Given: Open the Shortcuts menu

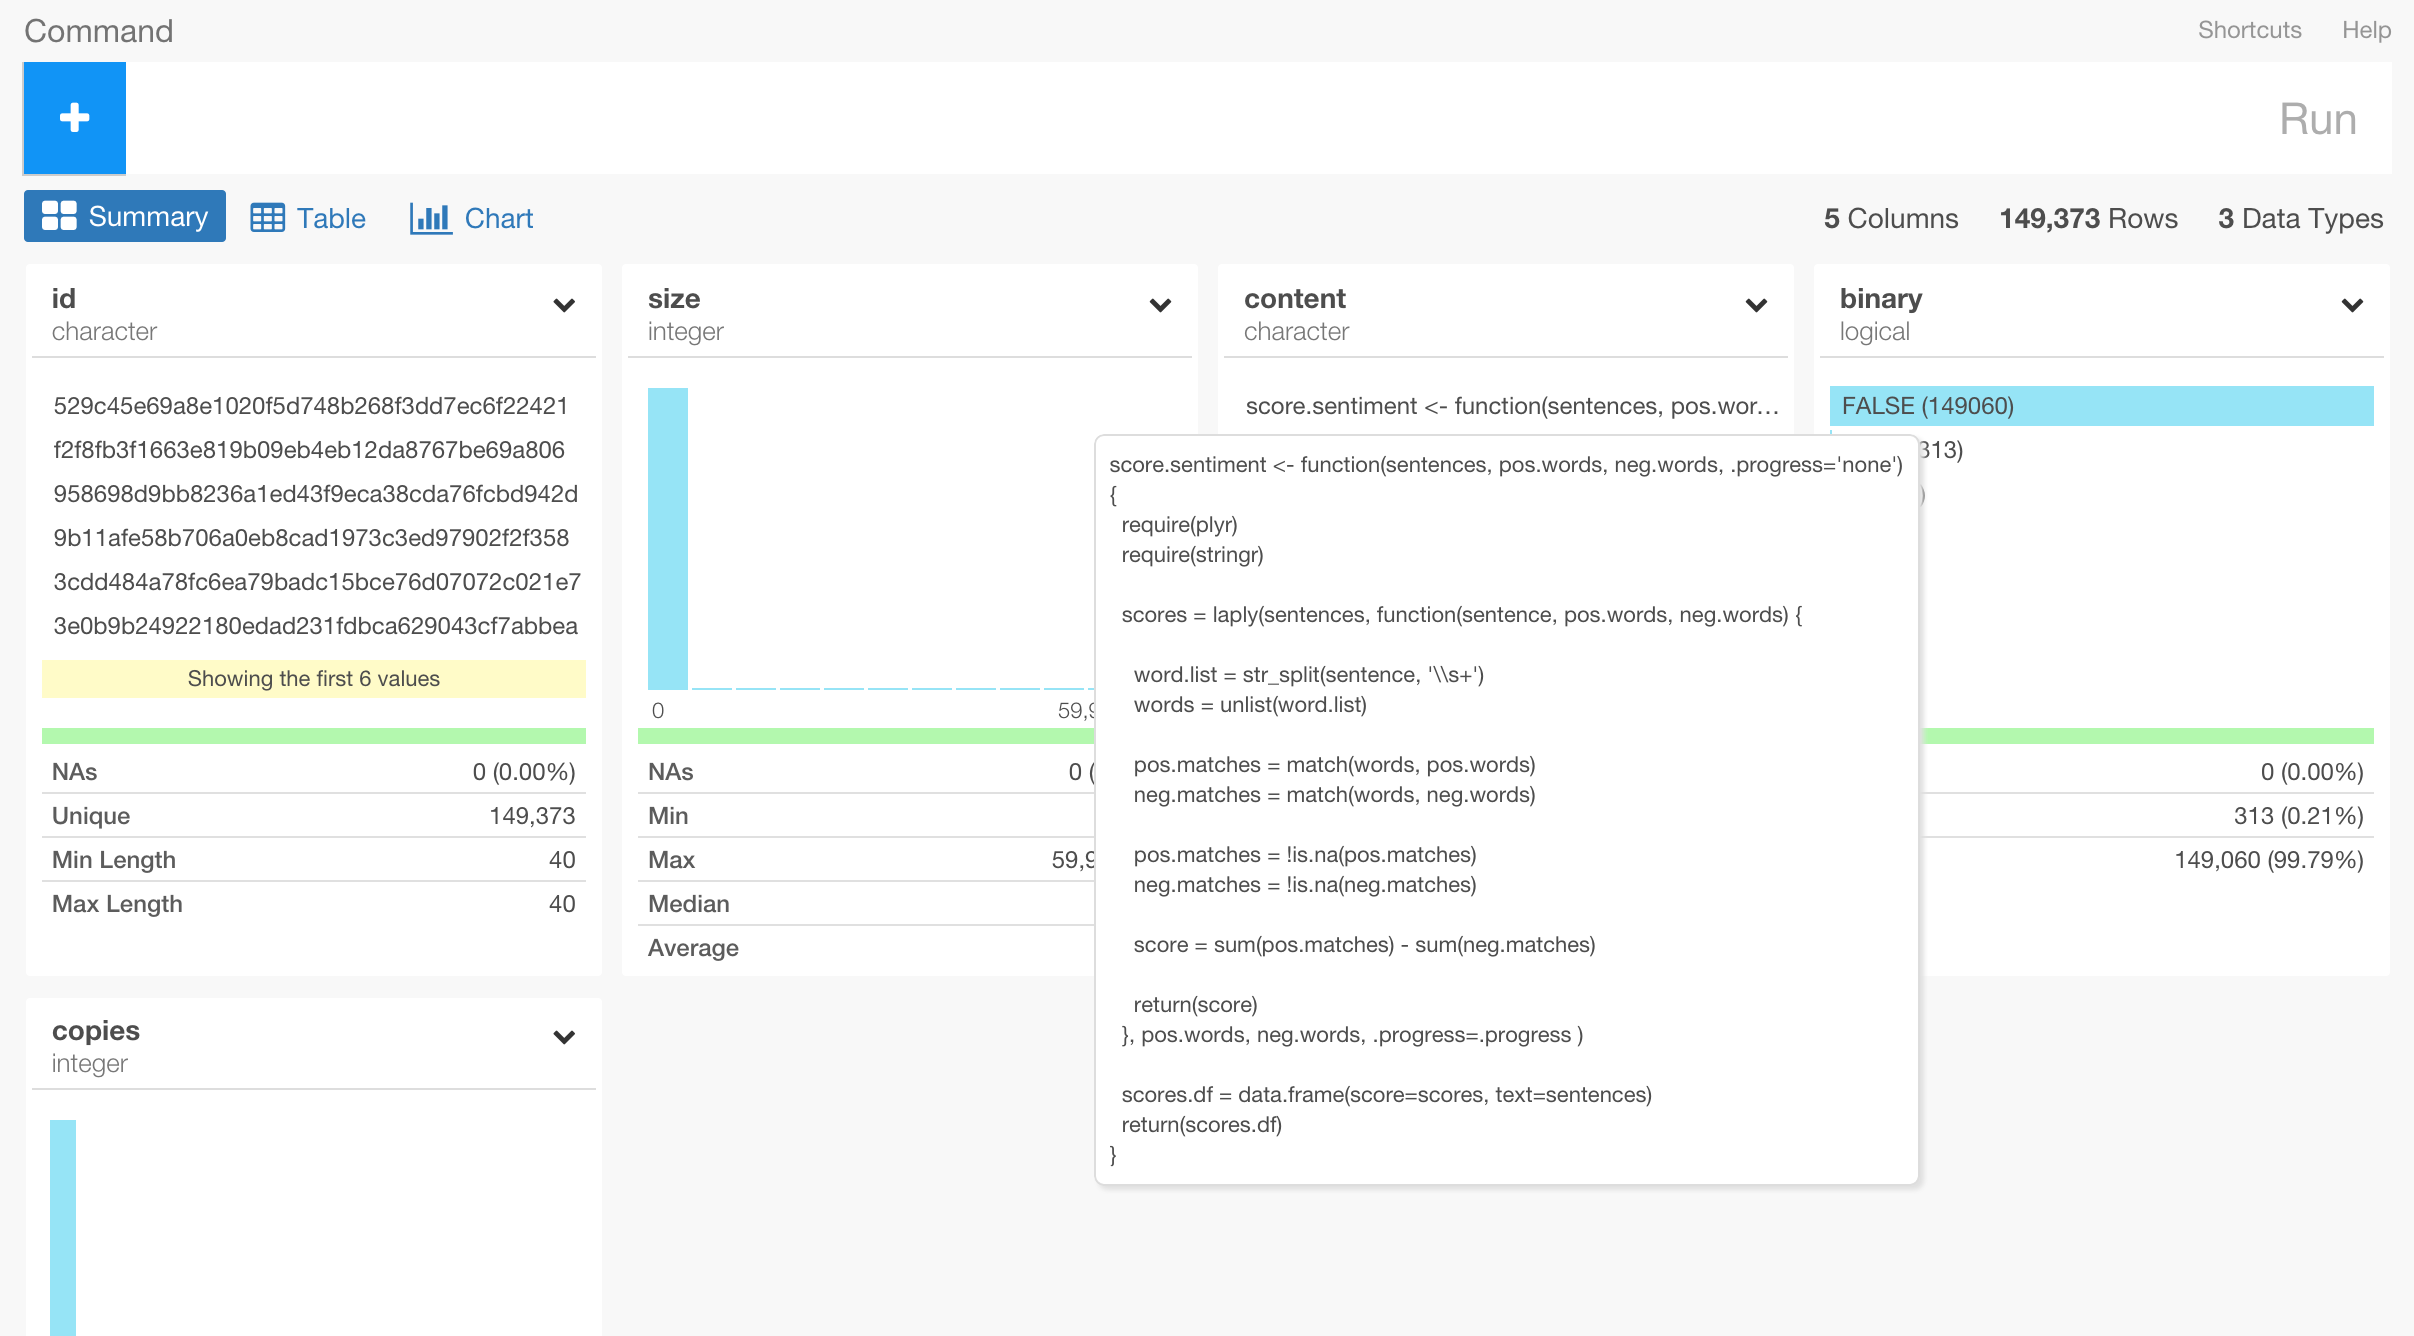Looking at the screenshot, I should pyautogui.click(x=2249, y=29).
